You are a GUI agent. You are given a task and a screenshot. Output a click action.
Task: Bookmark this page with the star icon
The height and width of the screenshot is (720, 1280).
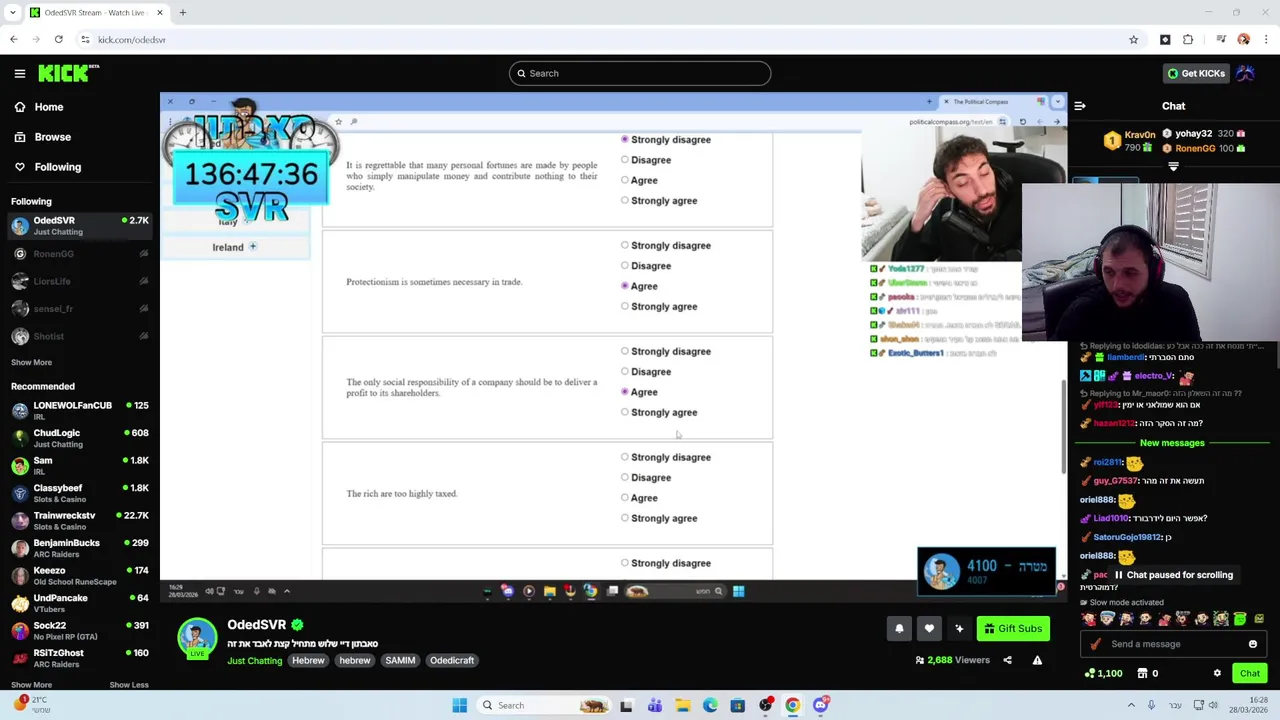(x=1133, y=40)
